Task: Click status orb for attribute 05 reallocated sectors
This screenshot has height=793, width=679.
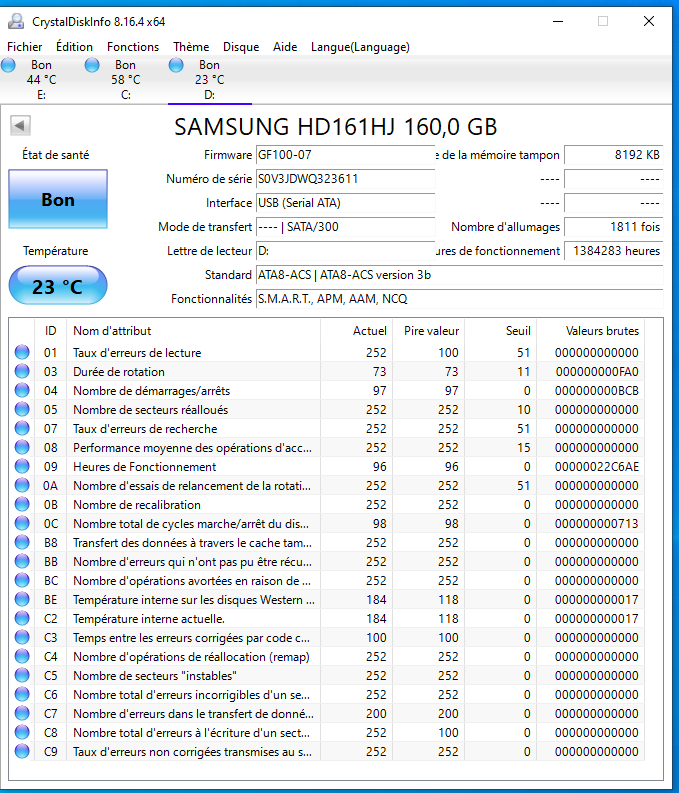Action: pyautogui.click(x=22, y=410)
